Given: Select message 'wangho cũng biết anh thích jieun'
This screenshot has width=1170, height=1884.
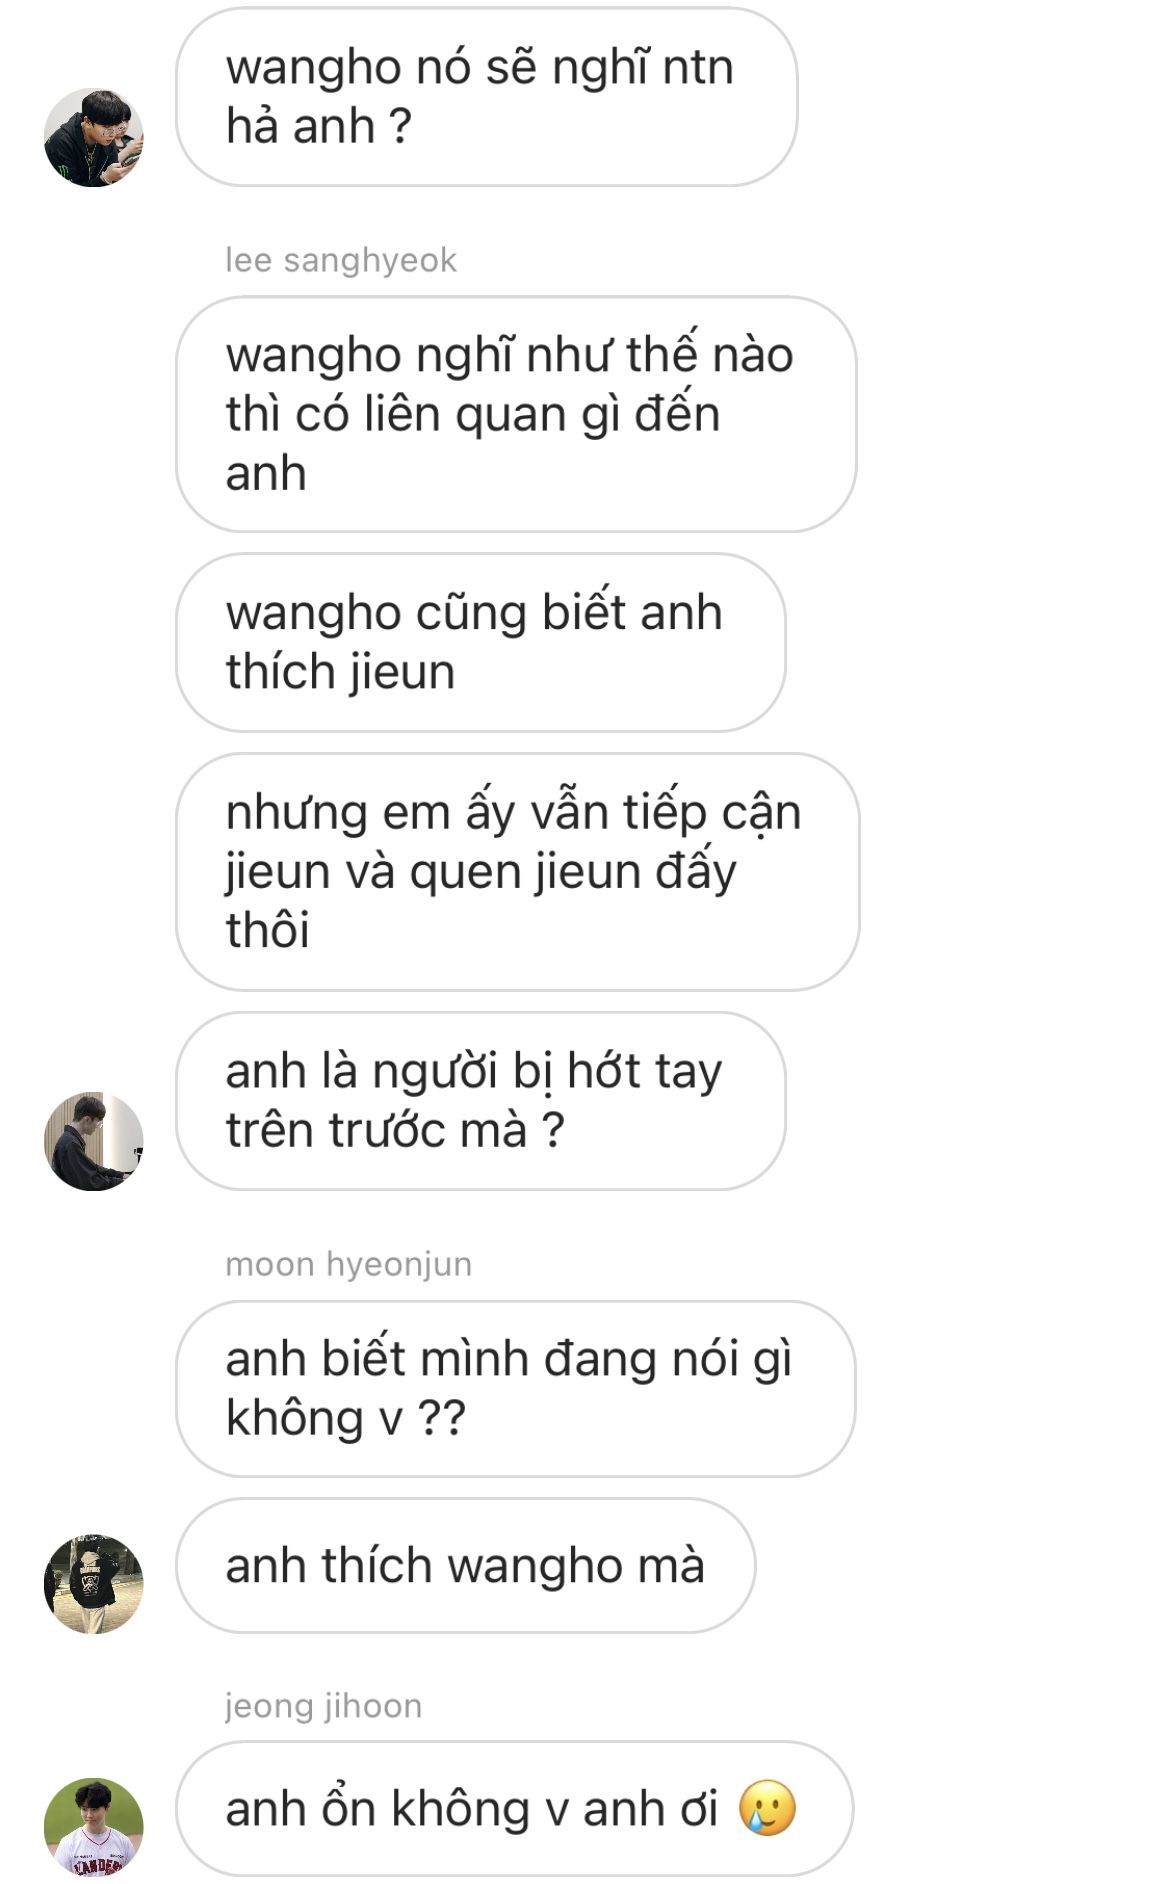Looking at the screenshot, I should (481, 642).
